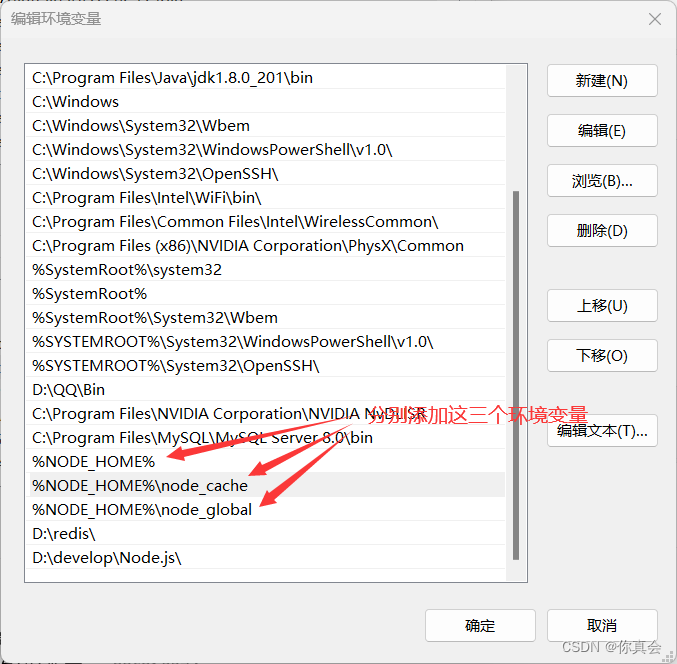677x664 pixels.
Task: Select the %NODE_HOME% entry
Action: click(266, 462)
